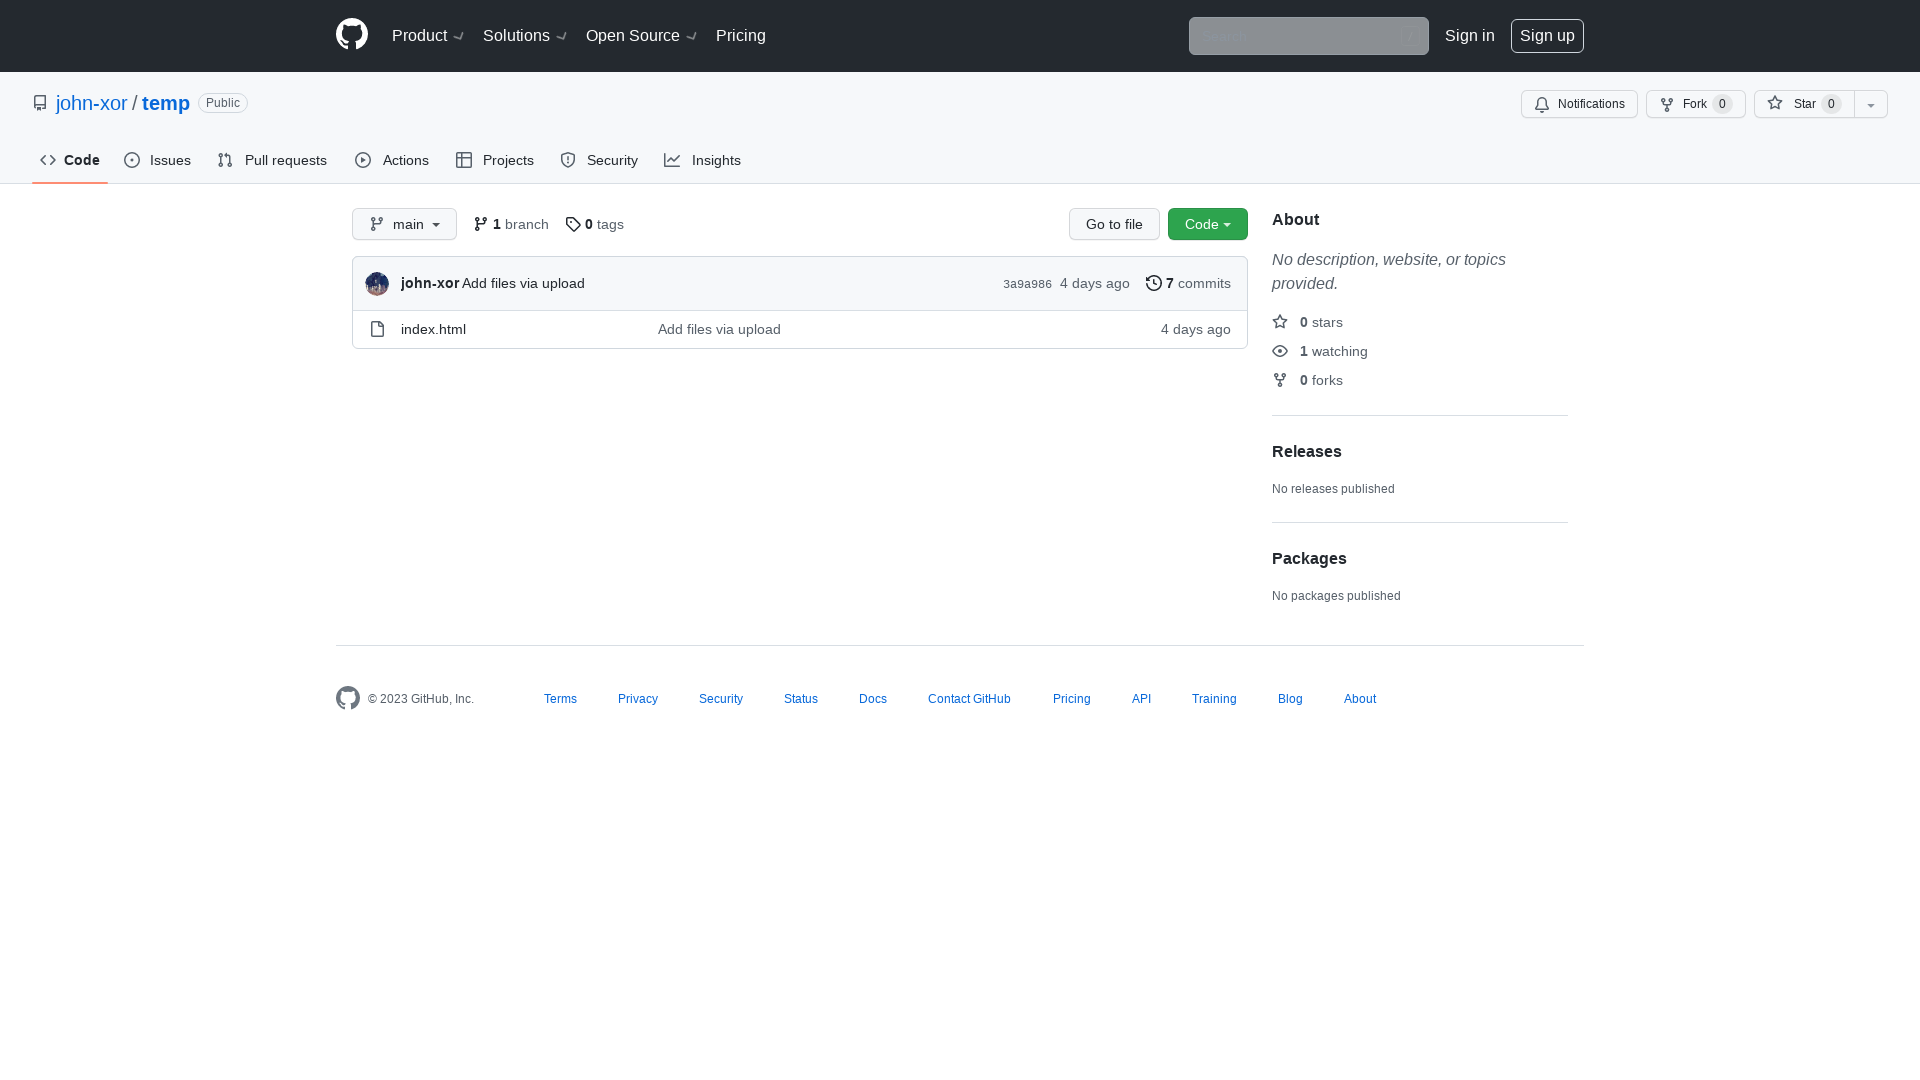Open the green Code dropdown
Viewport: 1920px width, 1080px height.
coord(1208,224)
